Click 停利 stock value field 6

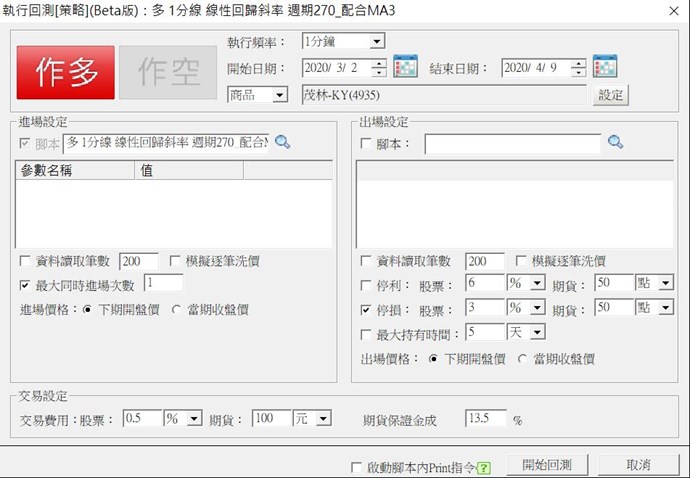pos(484,283)
